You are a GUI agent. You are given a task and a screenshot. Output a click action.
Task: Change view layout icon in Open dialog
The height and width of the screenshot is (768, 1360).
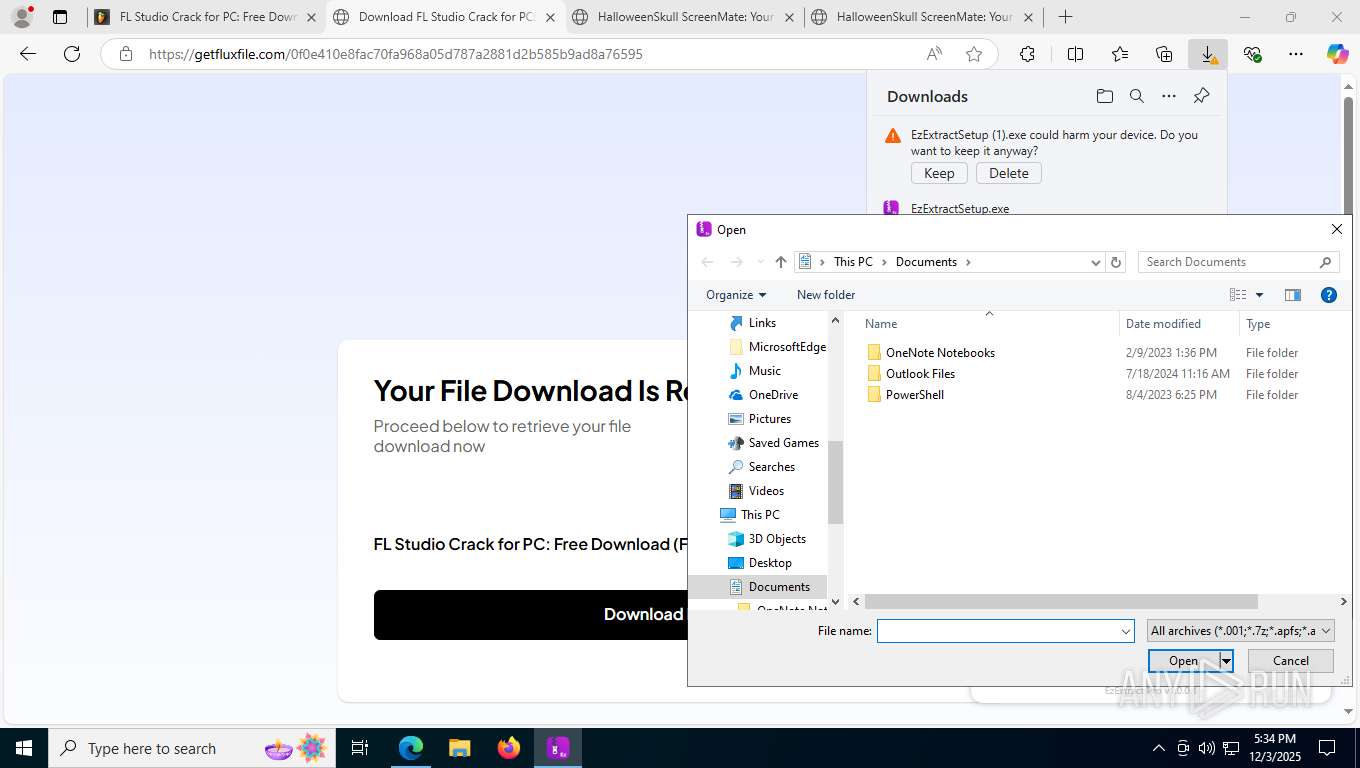click(1238, 295)
